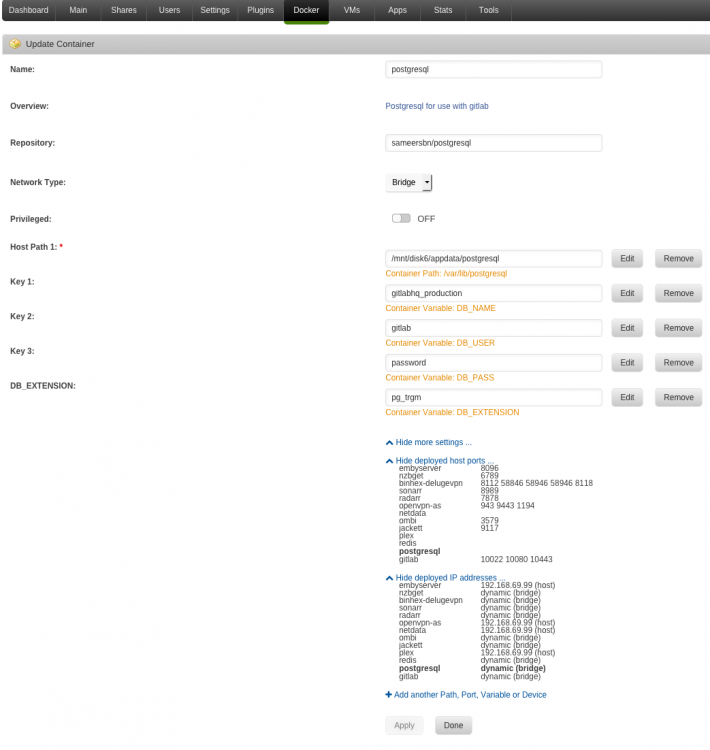This screenshot has height=750, width=710.
Task: Click 'Container Path: /var/lib/postgresql' text
Action: click(446, 274)
